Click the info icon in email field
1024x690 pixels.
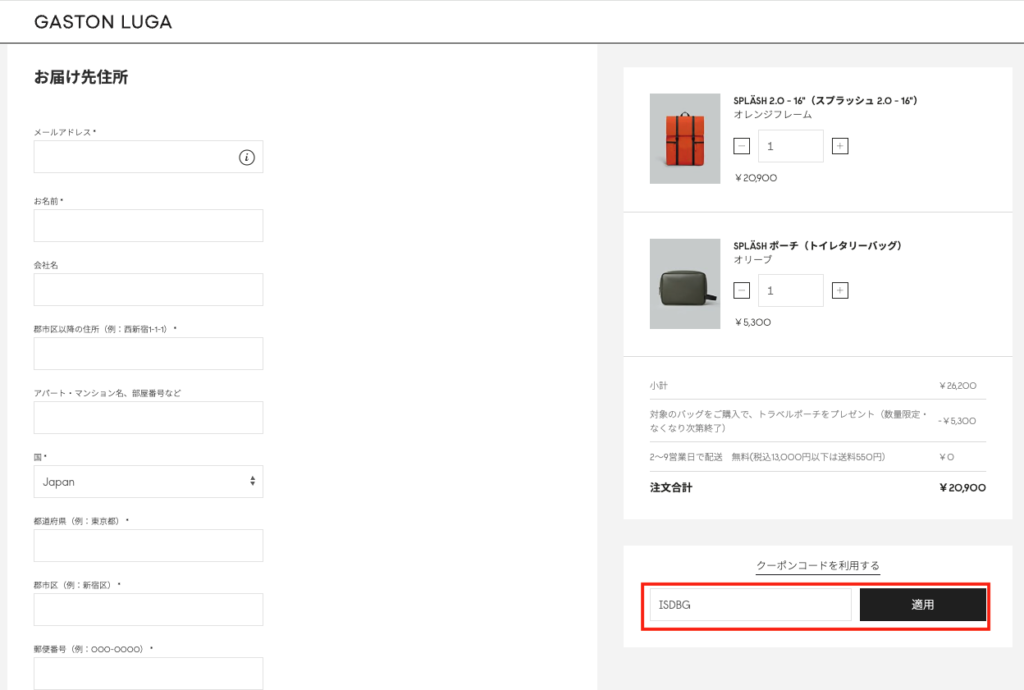[x=247, y=157]
